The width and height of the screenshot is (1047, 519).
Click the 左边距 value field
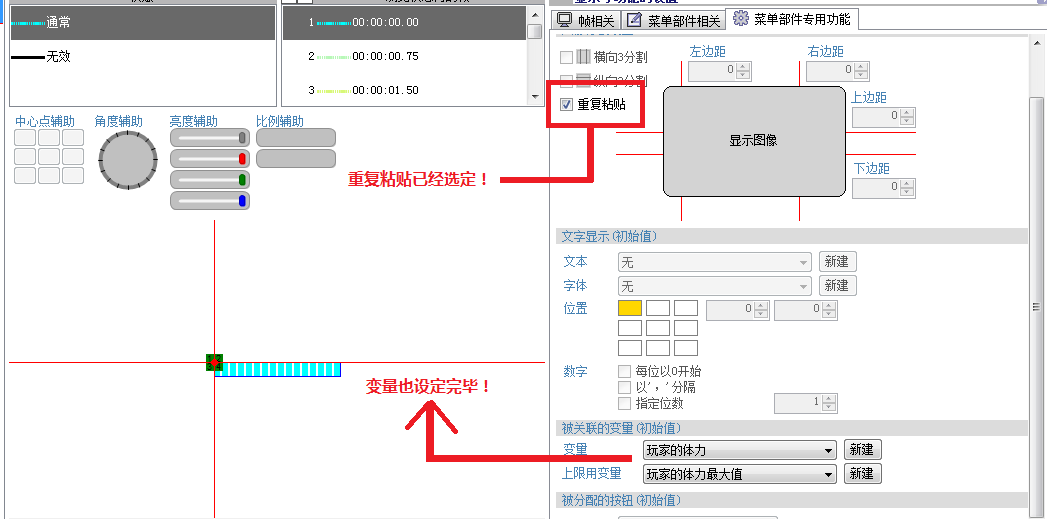tap(720, 70)
